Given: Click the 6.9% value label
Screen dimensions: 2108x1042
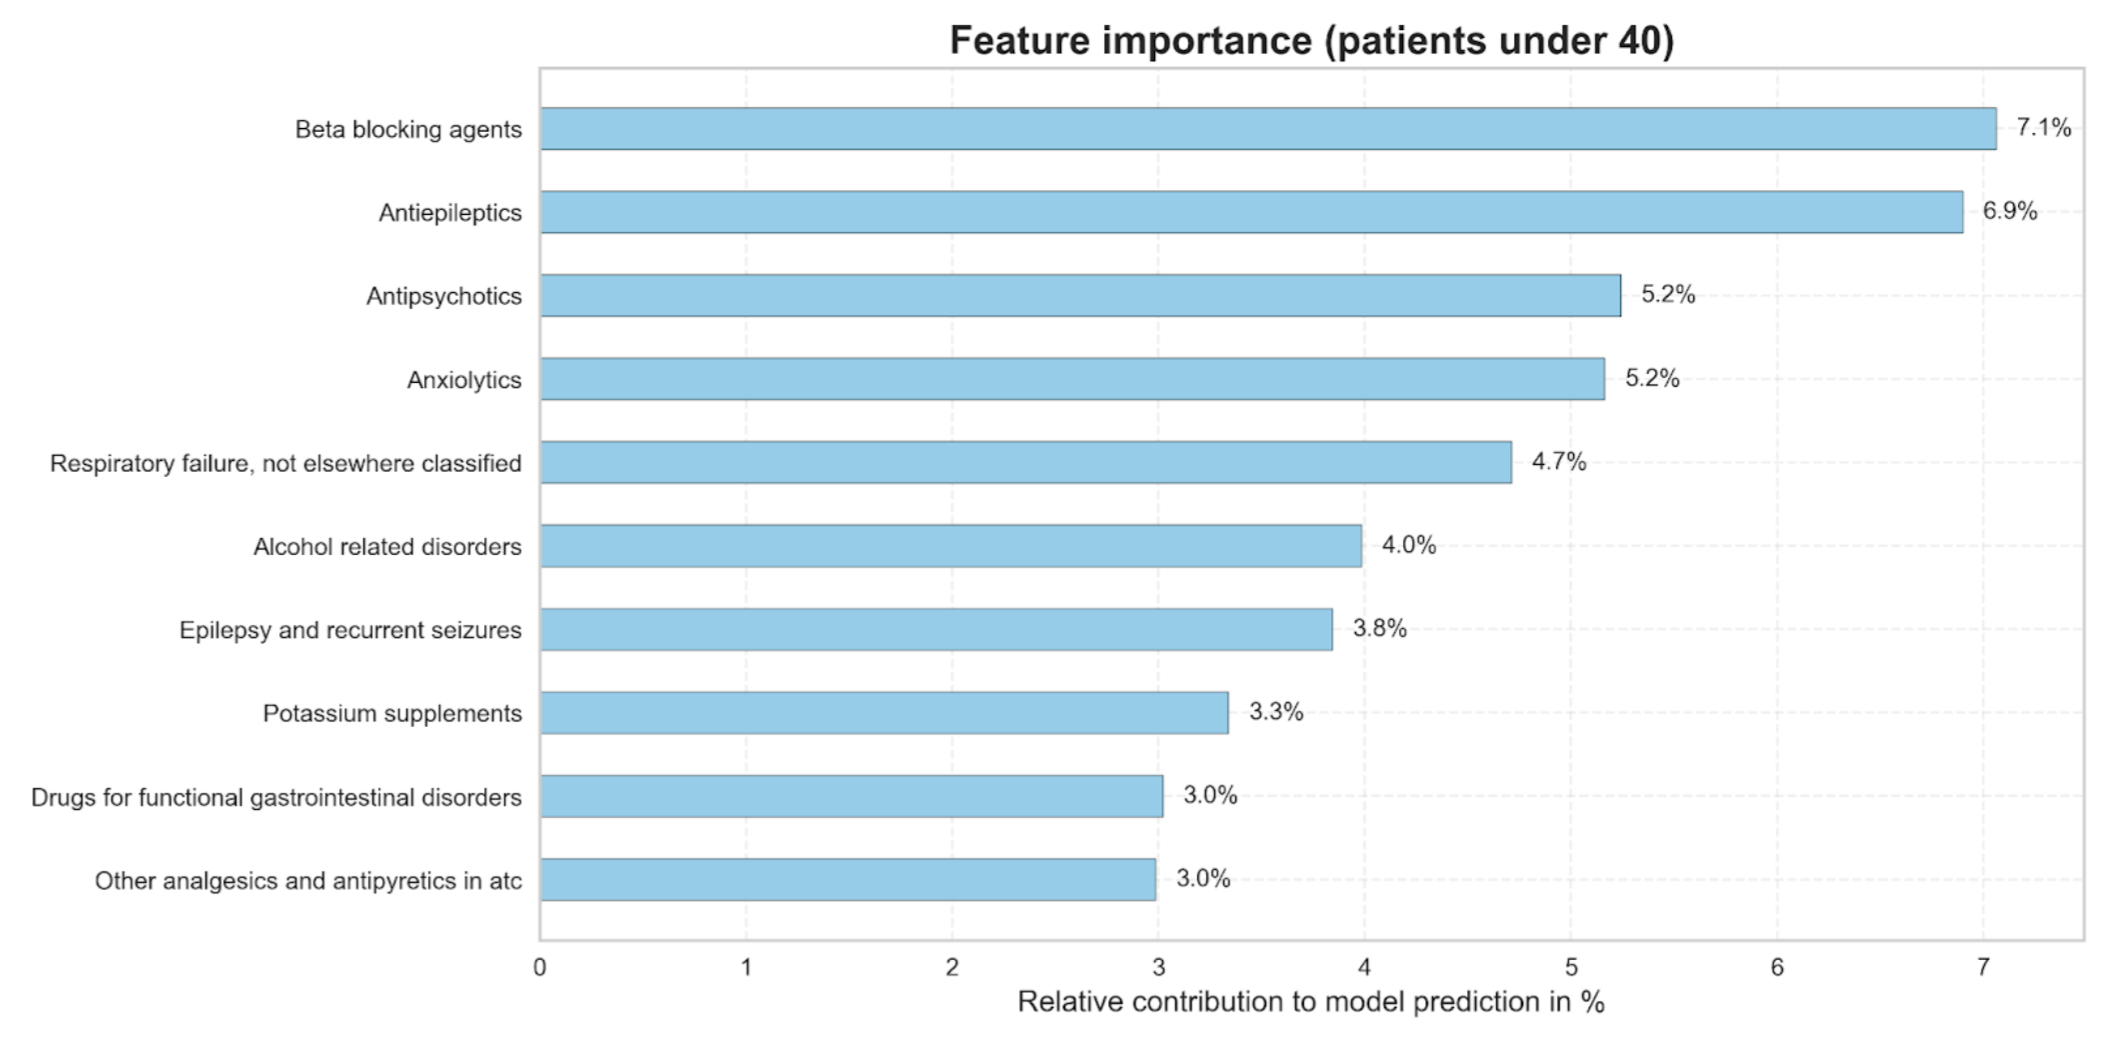Looking at the screenshot, I should coord(2010,211).
